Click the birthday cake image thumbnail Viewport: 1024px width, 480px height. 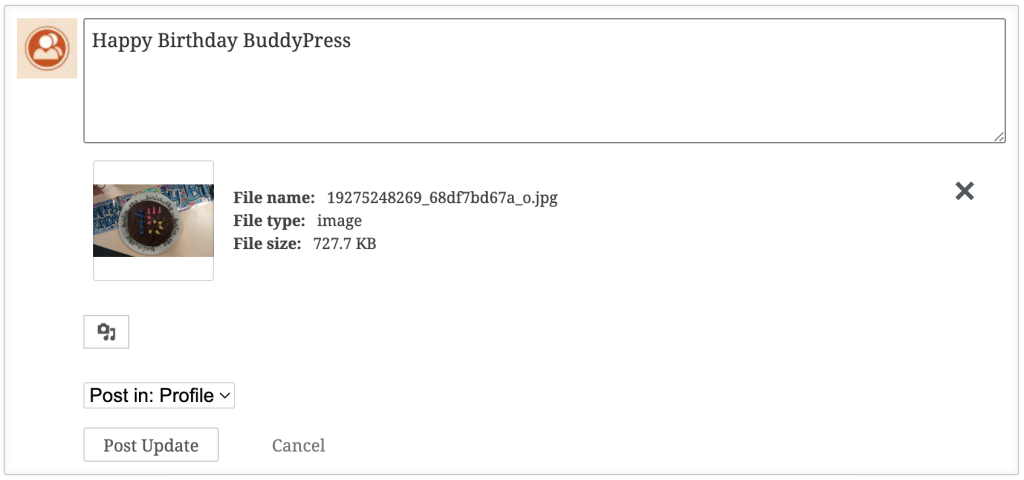tap(153, 220)
